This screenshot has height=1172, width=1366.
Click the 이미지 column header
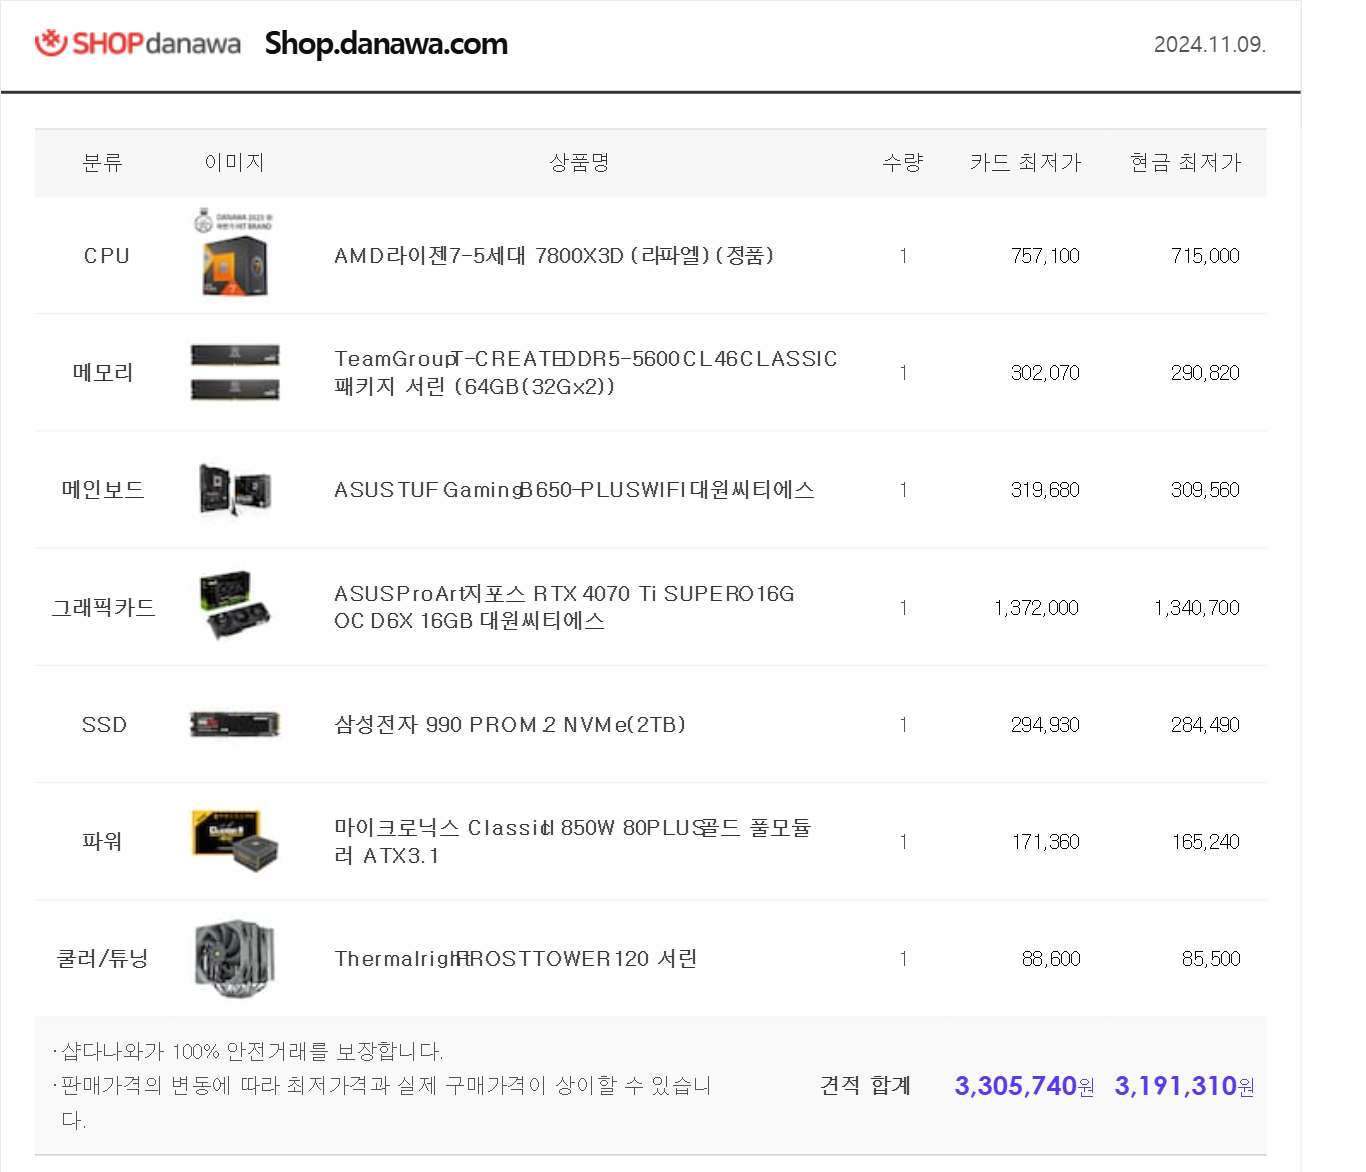click(x=235, y=162)
